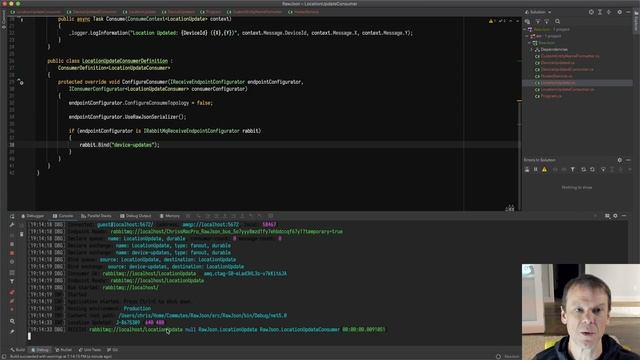Image resolution: width=640 pixels, height=360 pixels.
Task: Expand the Dependencies node
Action: click(x=532, y=49)
